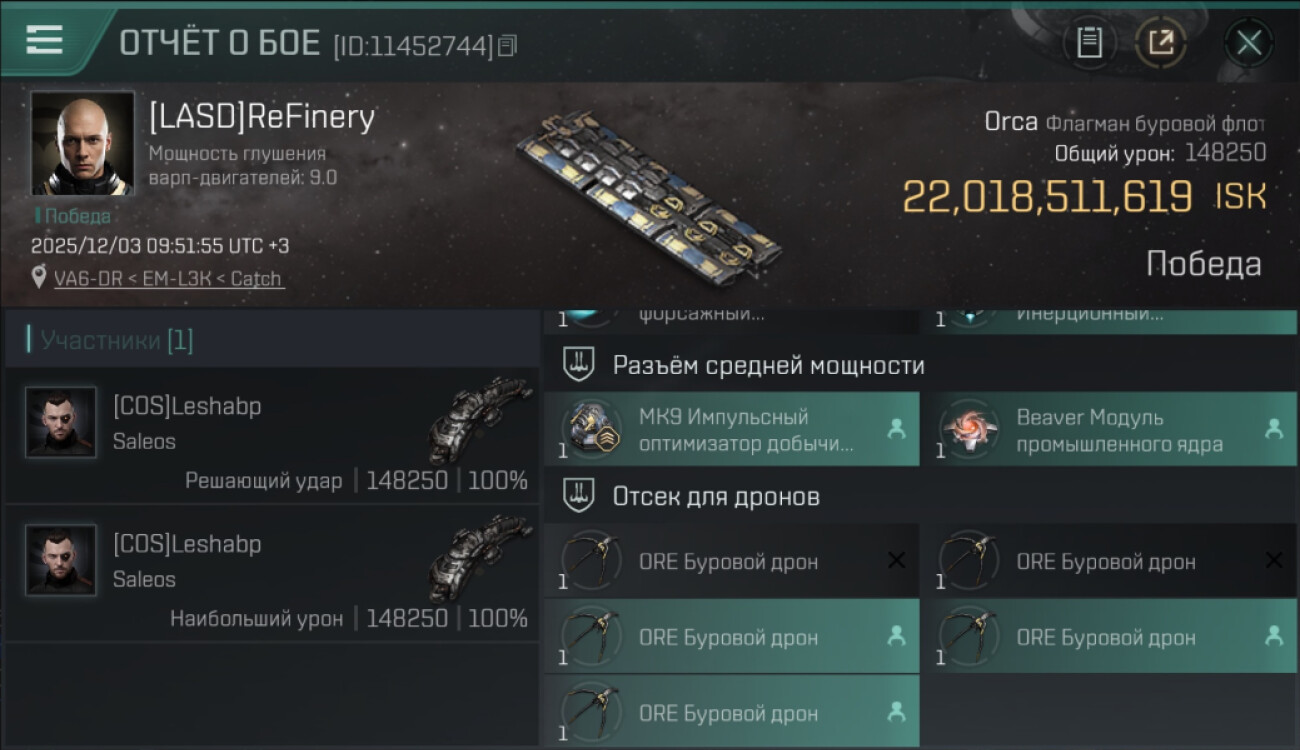Click the Отсек для дронов section header

point(716,496)
